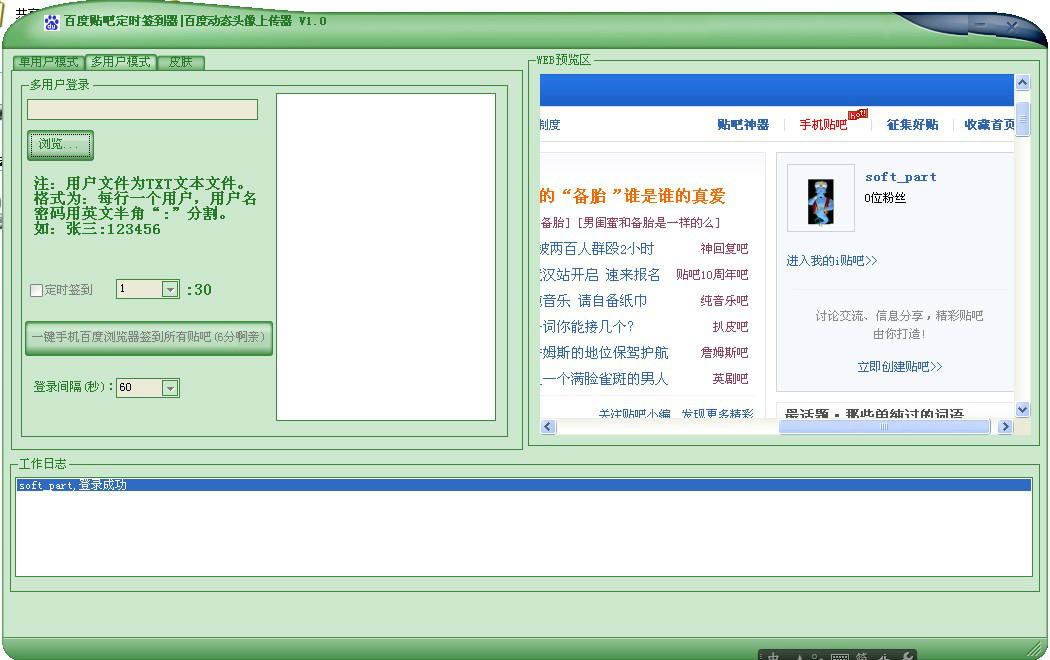This screenshot has width=1050, height=660.
Task: Click web preview horizontal scrollbar left arrow
Action: pos(548,426)
